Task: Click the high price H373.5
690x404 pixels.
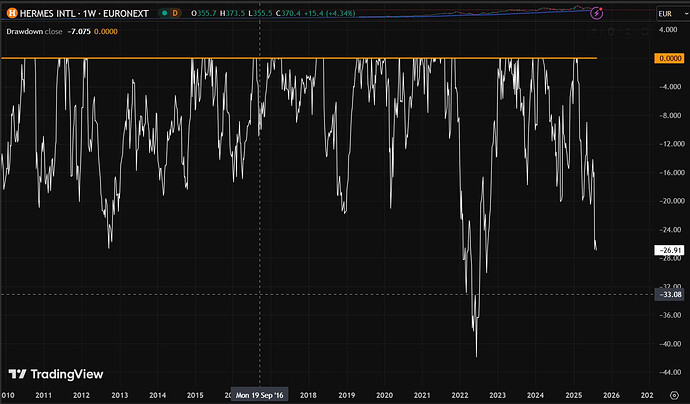Action: (x=232, y=13)
